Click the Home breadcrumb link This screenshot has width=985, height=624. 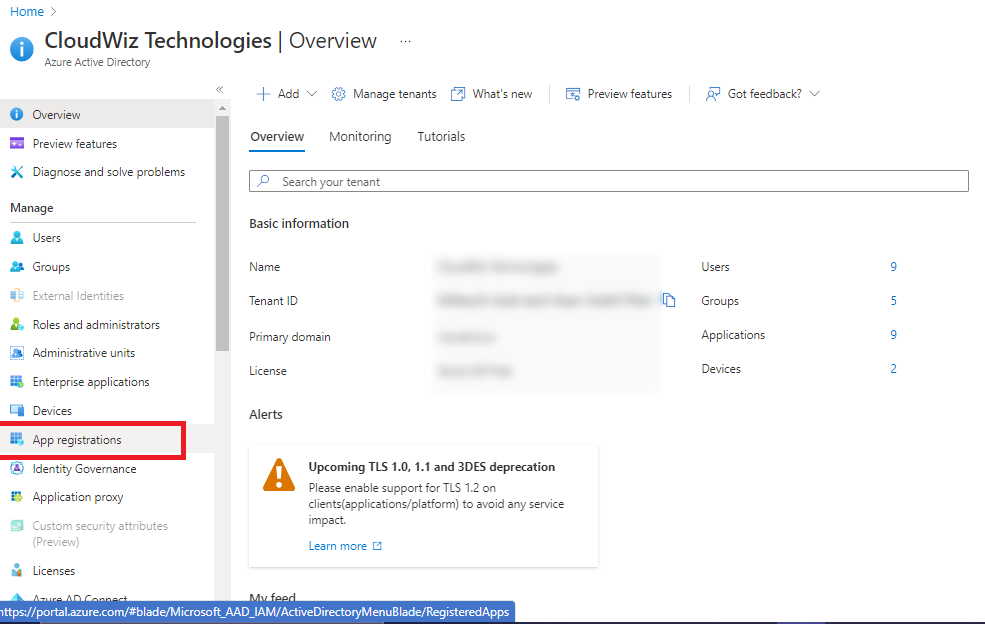coord(27,11)
